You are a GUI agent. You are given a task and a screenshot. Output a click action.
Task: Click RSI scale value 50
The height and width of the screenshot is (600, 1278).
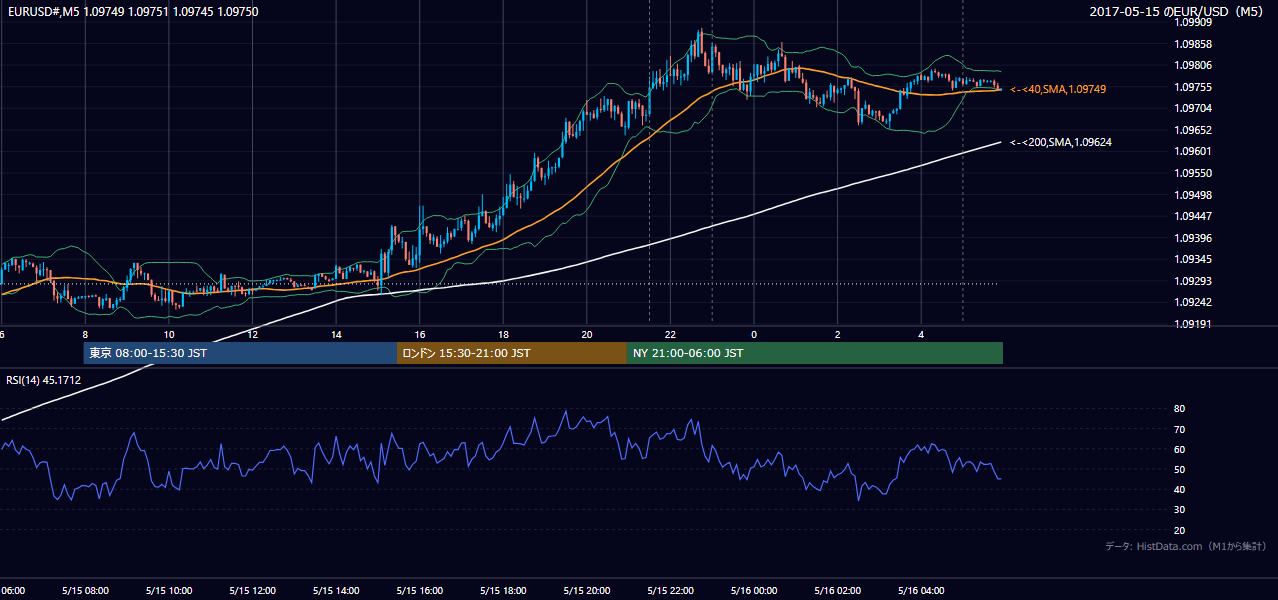click(1179, 469)
